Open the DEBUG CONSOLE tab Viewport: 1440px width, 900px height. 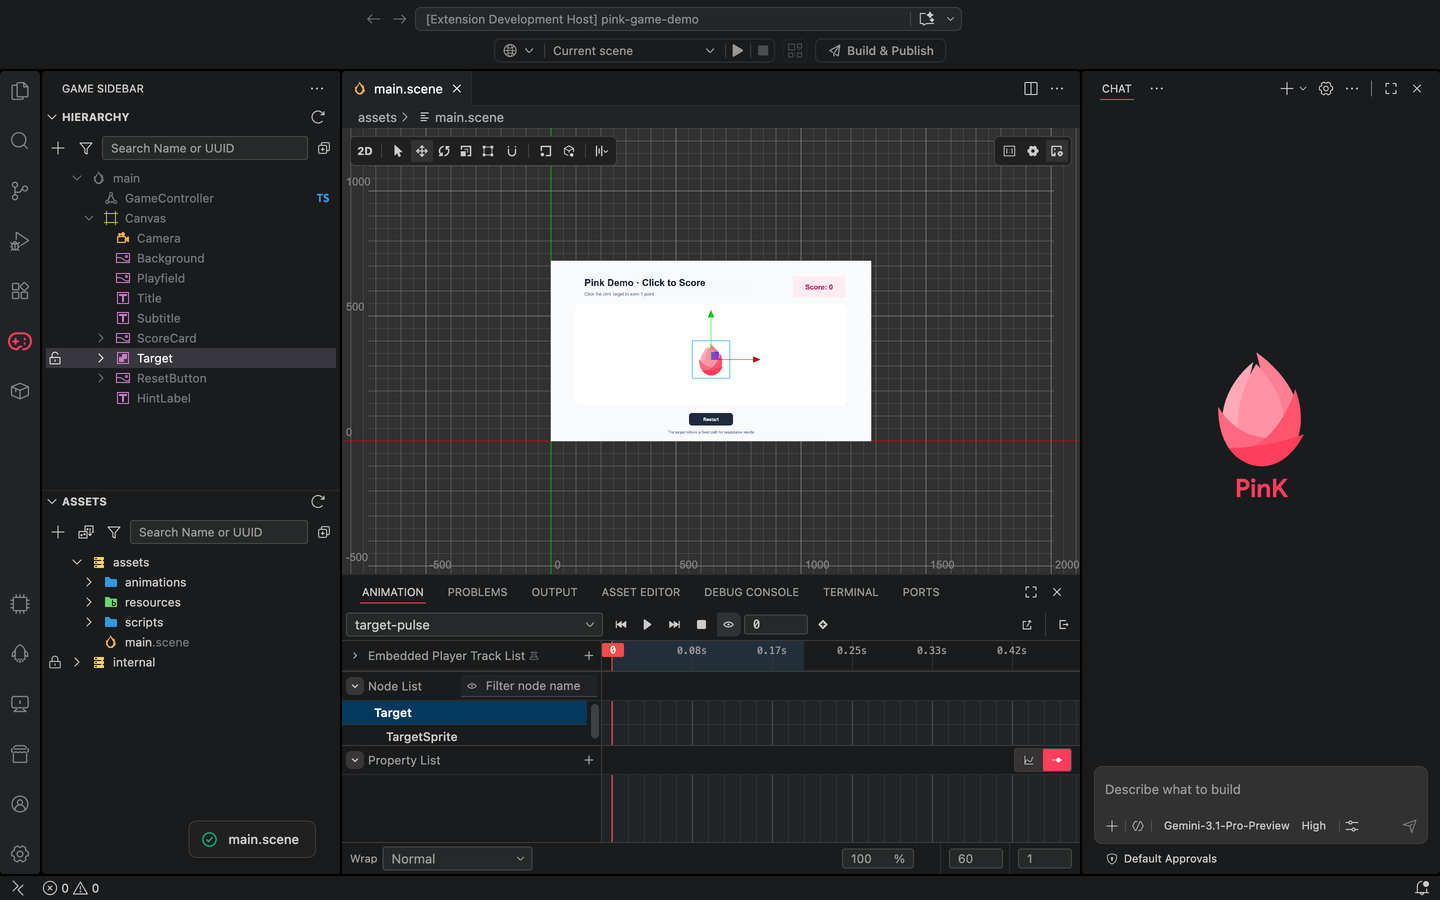[751, 592]
